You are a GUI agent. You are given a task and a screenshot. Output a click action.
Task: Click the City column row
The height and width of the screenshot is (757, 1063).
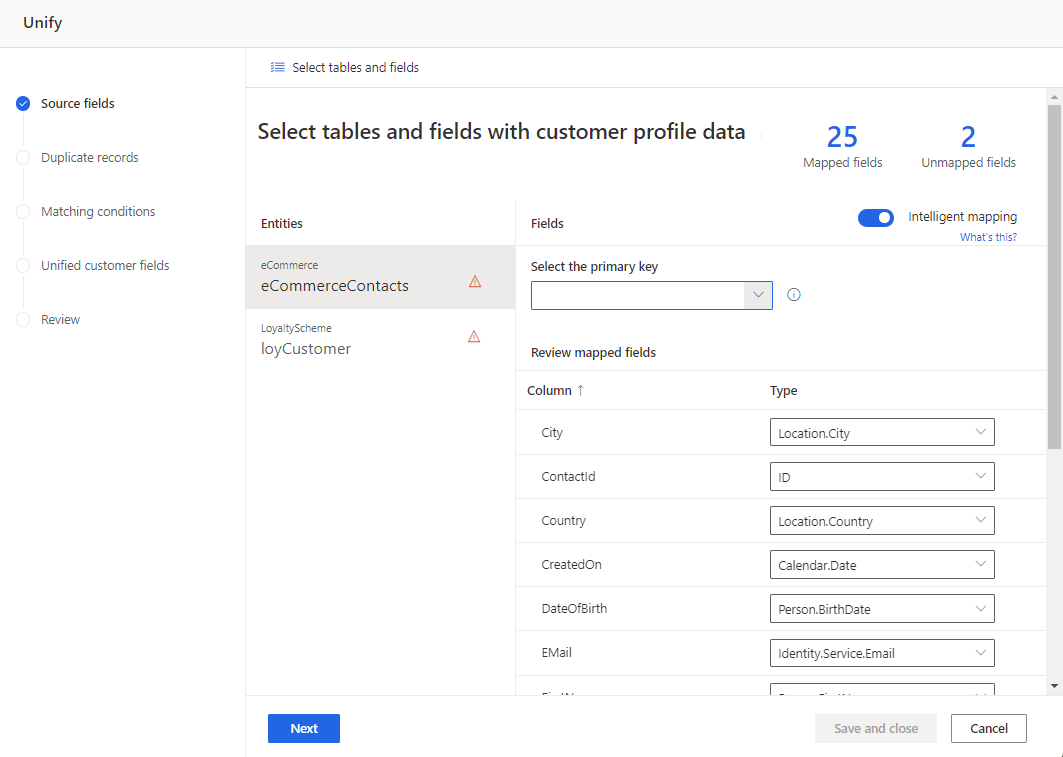(781, 432)
